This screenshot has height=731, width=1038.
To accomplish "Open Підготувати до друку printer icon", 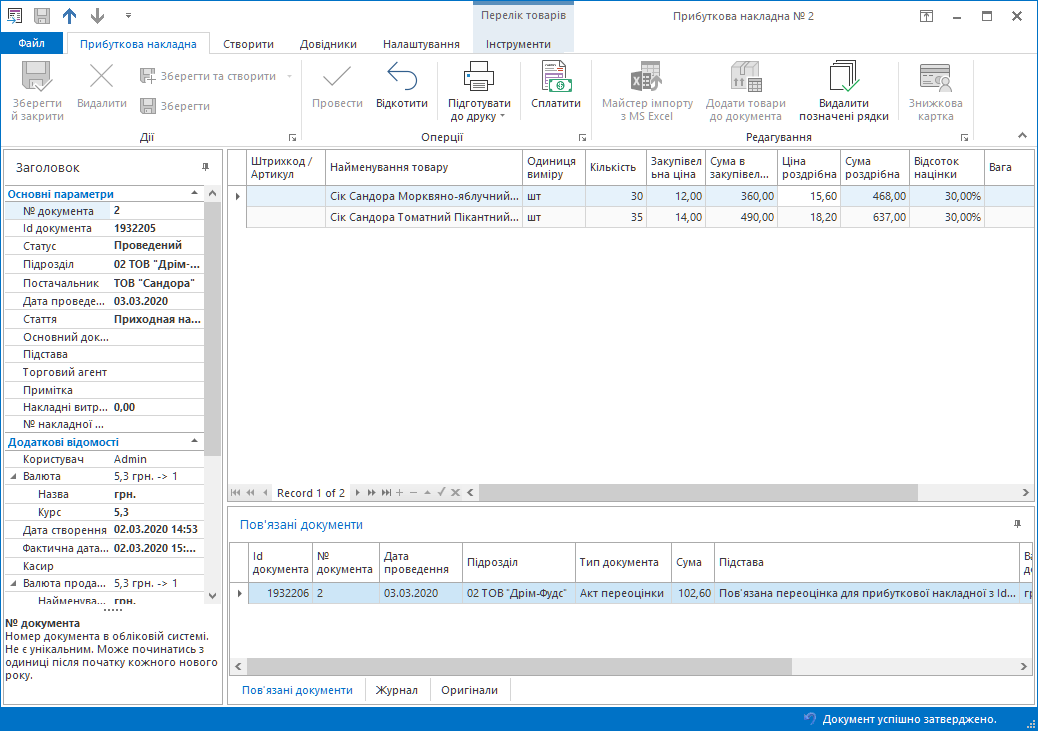I will pos(478,78).
